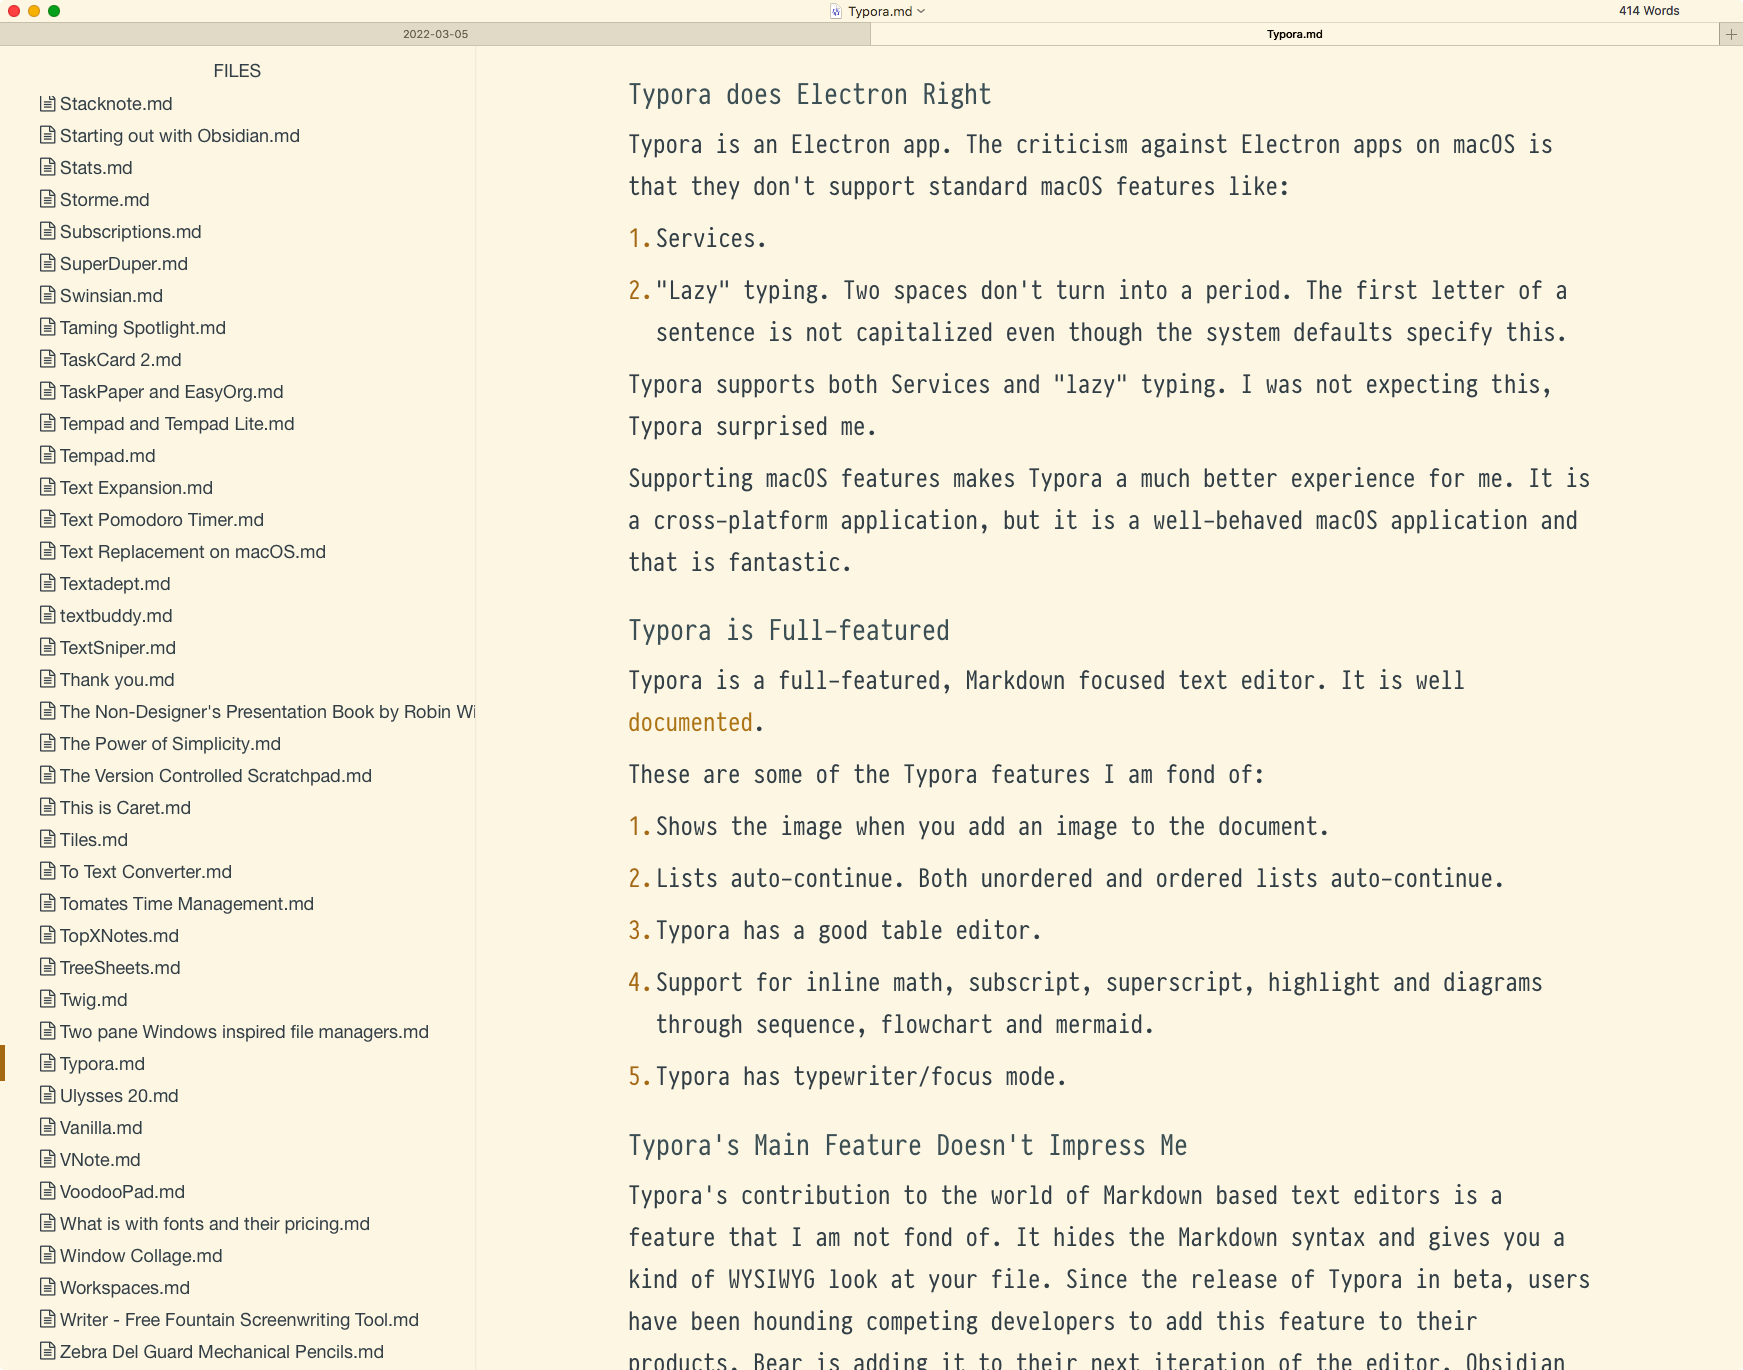Click the 414 Words counter

tap(1649, 11)
